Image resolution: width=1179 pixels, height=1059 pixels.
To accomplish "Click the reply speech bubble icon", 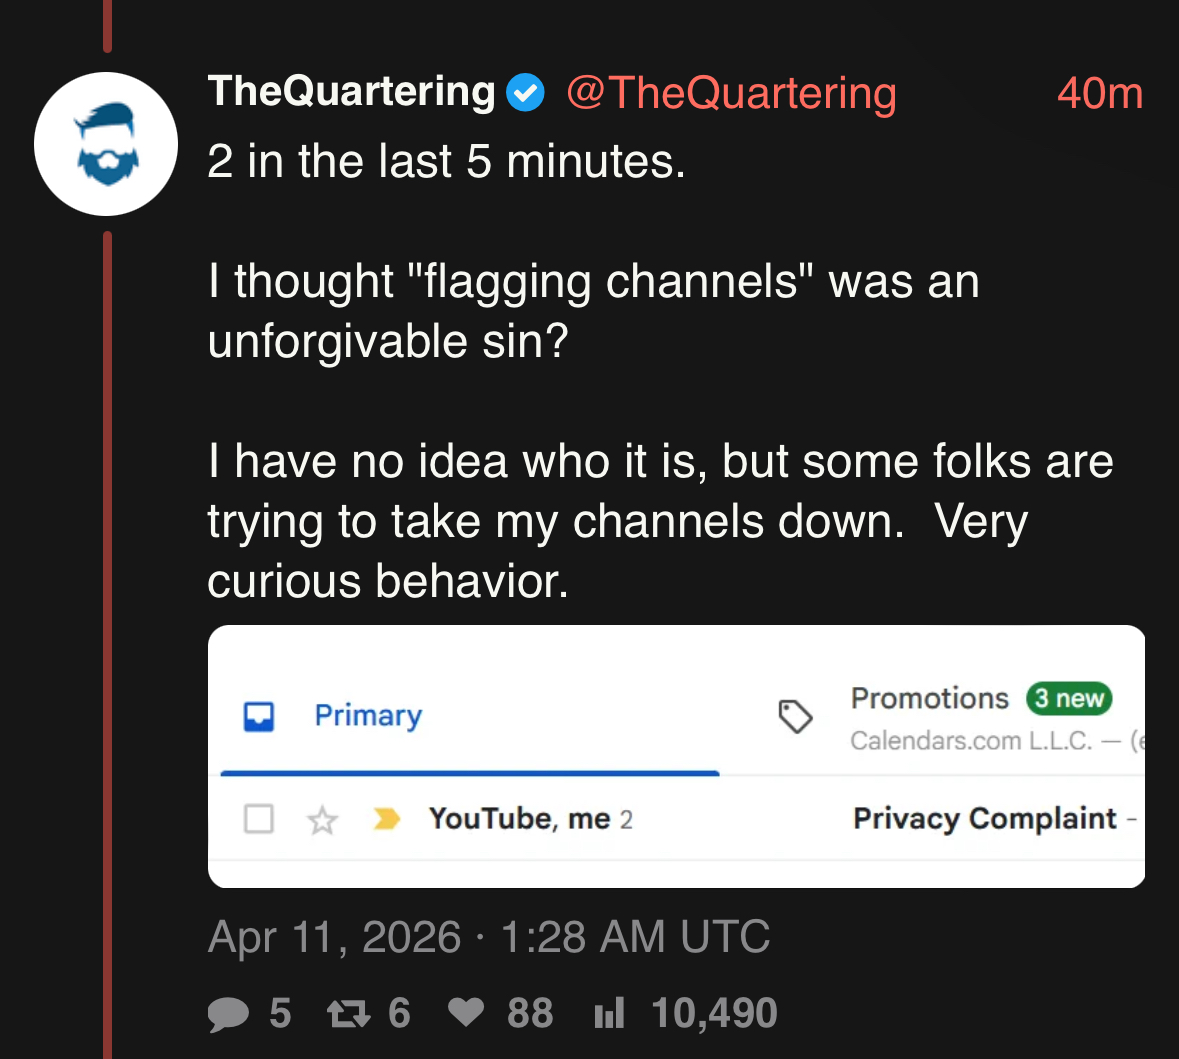I will pos(228,1013).
